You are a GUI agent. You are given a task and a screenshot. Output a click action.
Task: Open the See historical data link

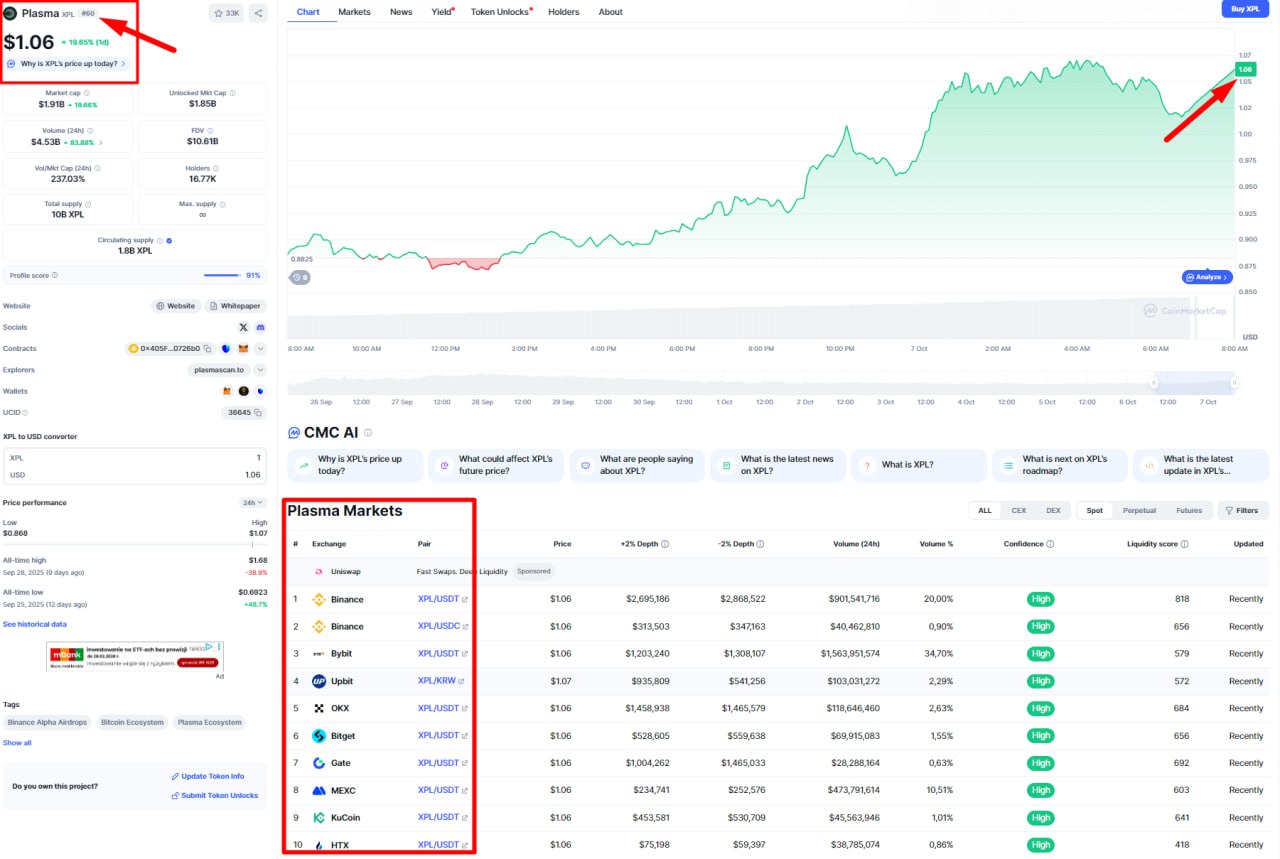(35, 624)
